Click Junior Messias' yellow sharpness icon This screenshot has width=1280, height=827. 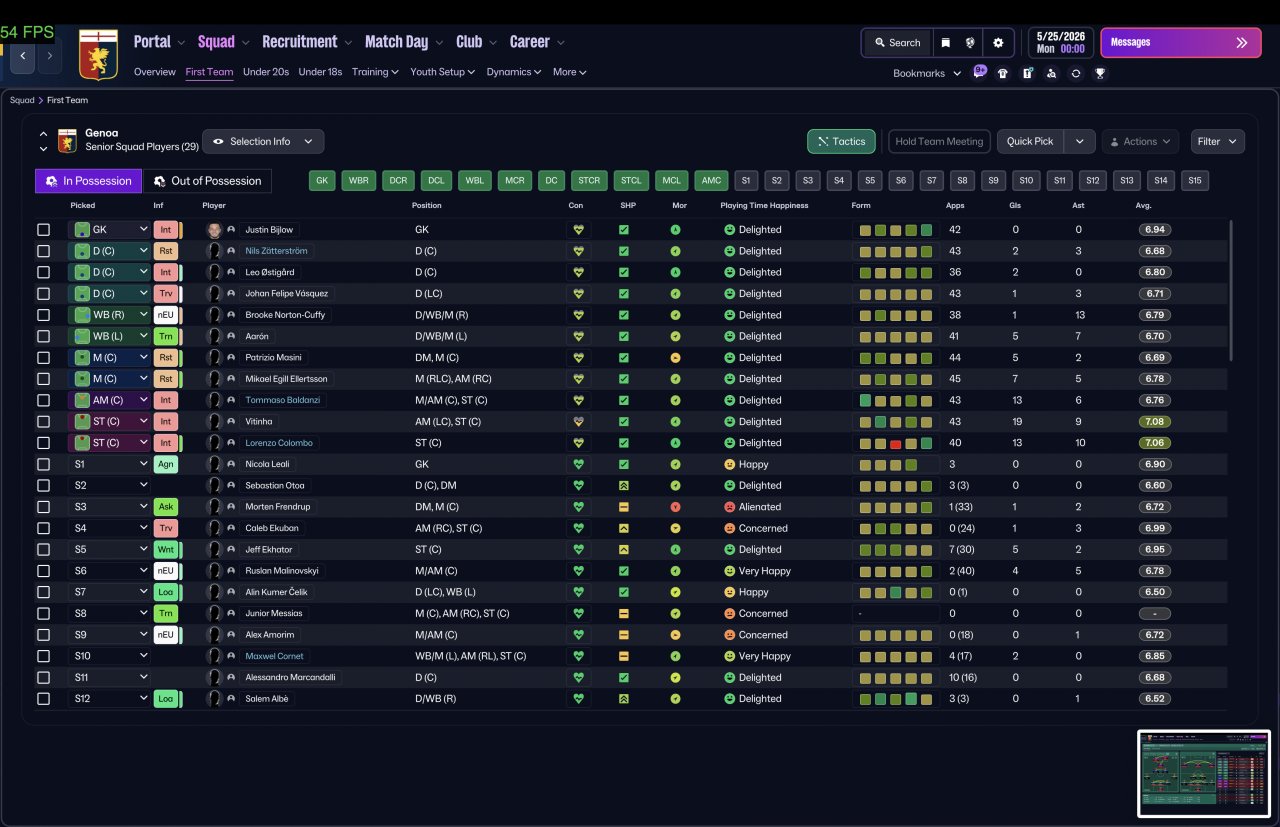[x=623, y=614]
